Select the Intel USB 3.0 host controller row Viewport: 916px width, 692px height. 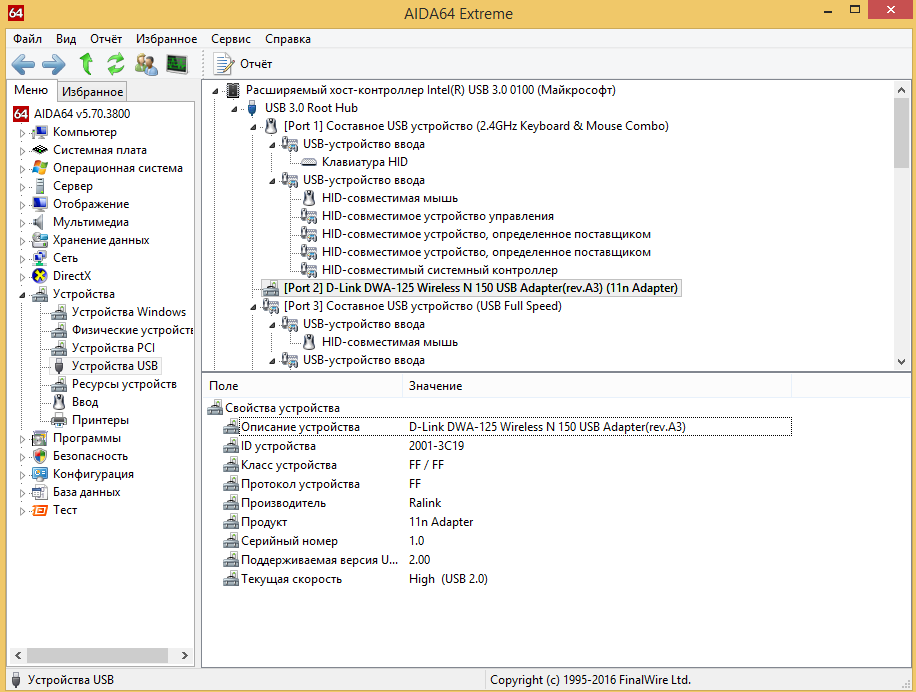click(431, 90)
